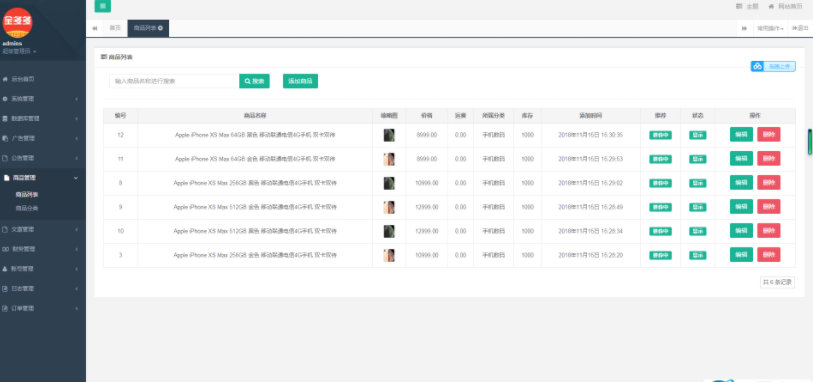This screenshot has width=813, height=382.
Task: Expand the 日志管理 menu chevron
Action: point(76,289)
